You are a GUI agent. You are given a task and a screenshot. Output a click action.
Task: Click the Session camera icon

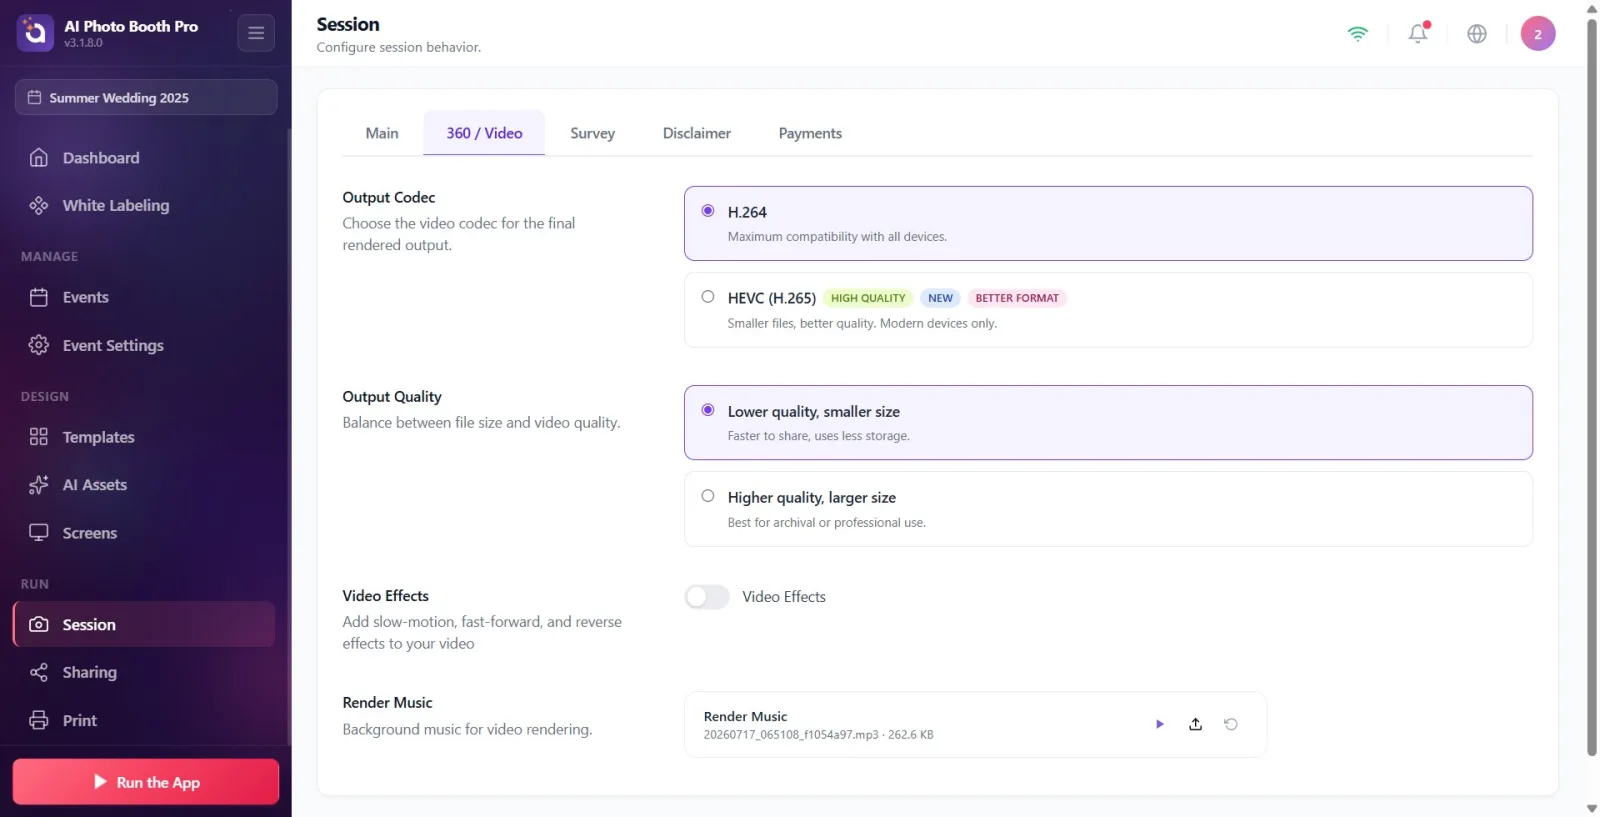pos(39,624)
